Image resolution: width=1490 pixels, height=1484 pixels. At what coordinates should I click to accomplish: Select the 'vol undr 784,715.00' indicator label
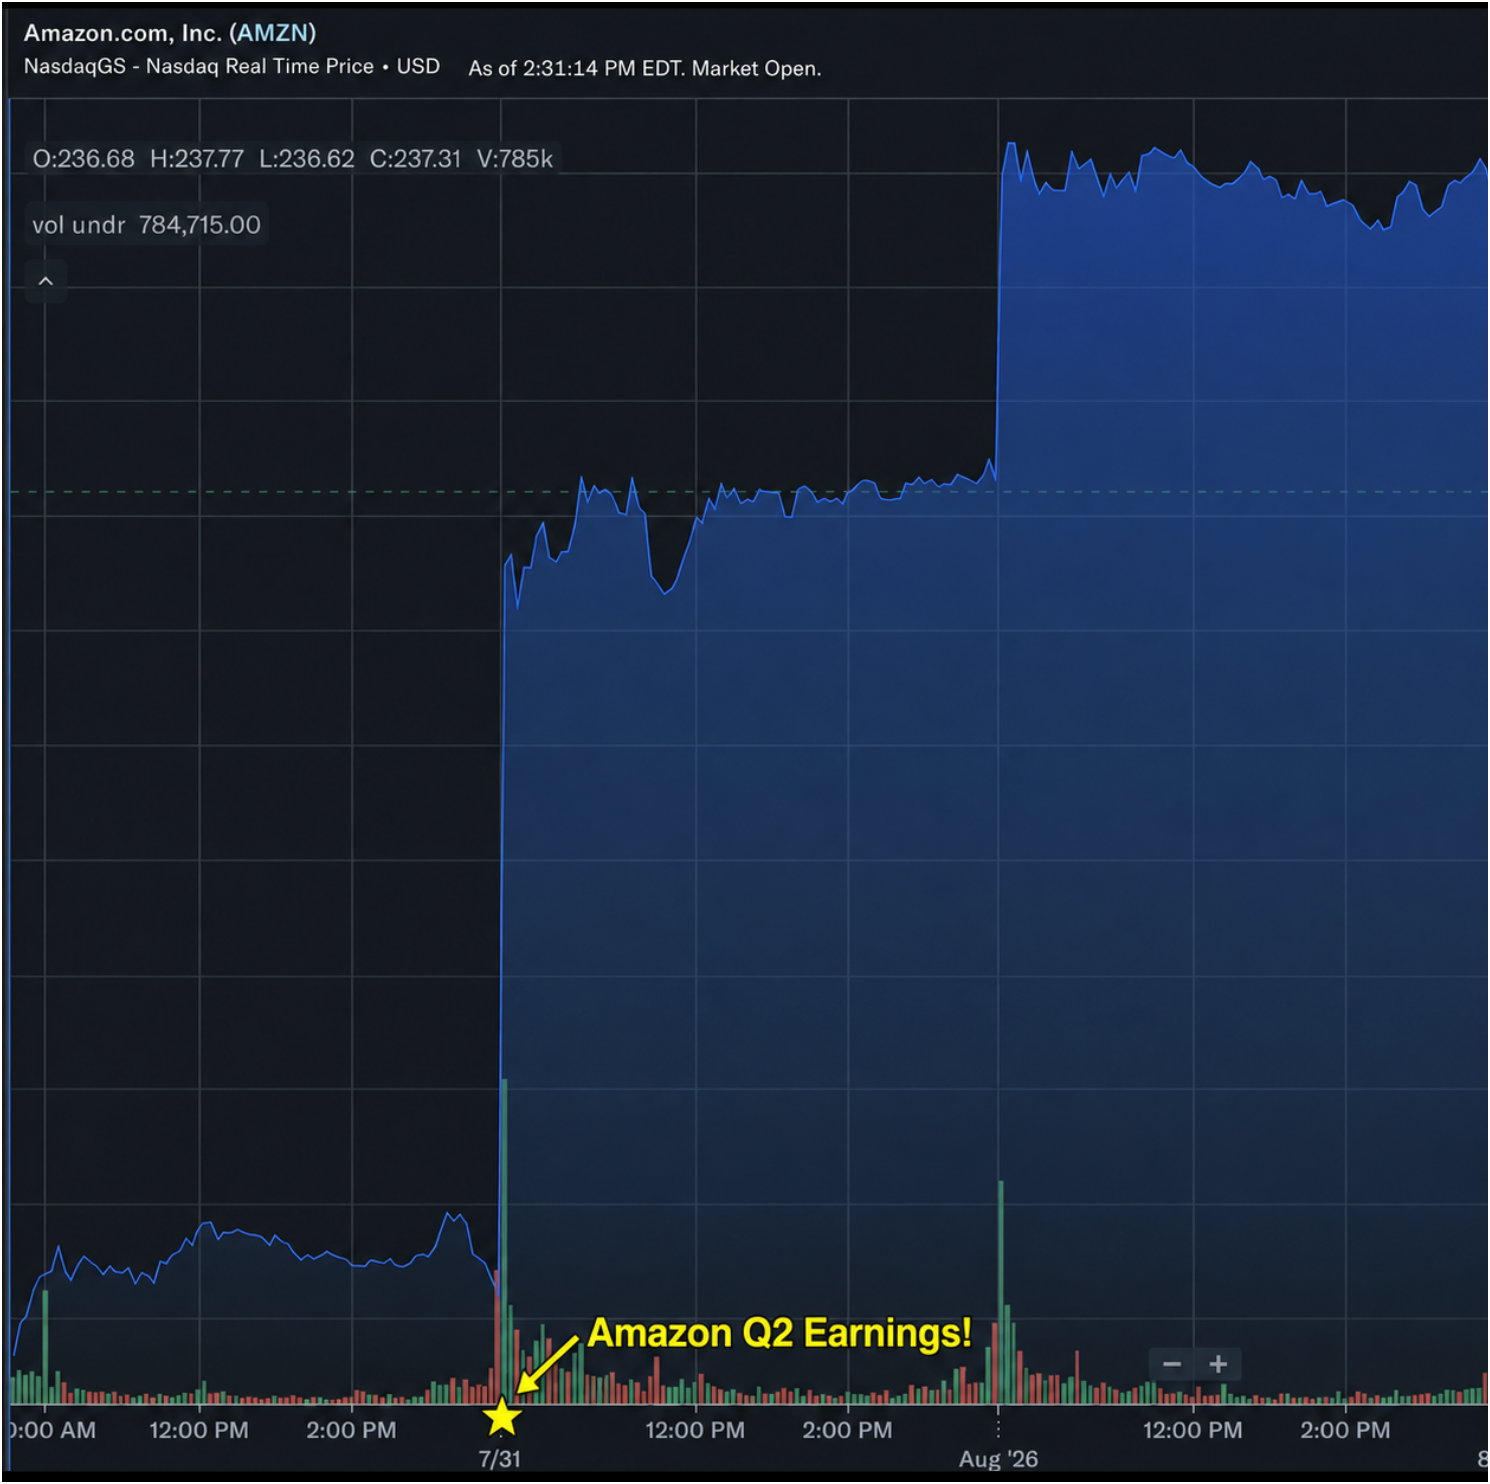[x=146, y=225]
